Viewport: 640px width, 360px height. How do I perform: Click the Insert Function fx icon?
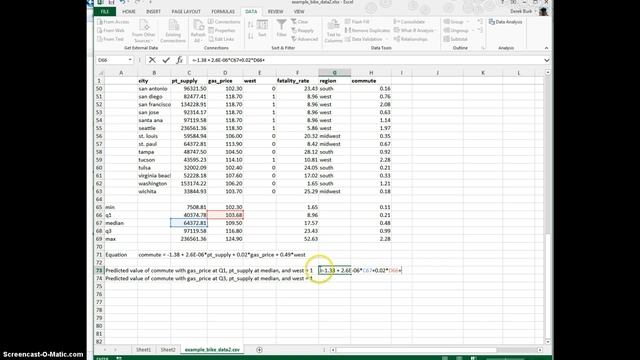(x=179, y=60)
